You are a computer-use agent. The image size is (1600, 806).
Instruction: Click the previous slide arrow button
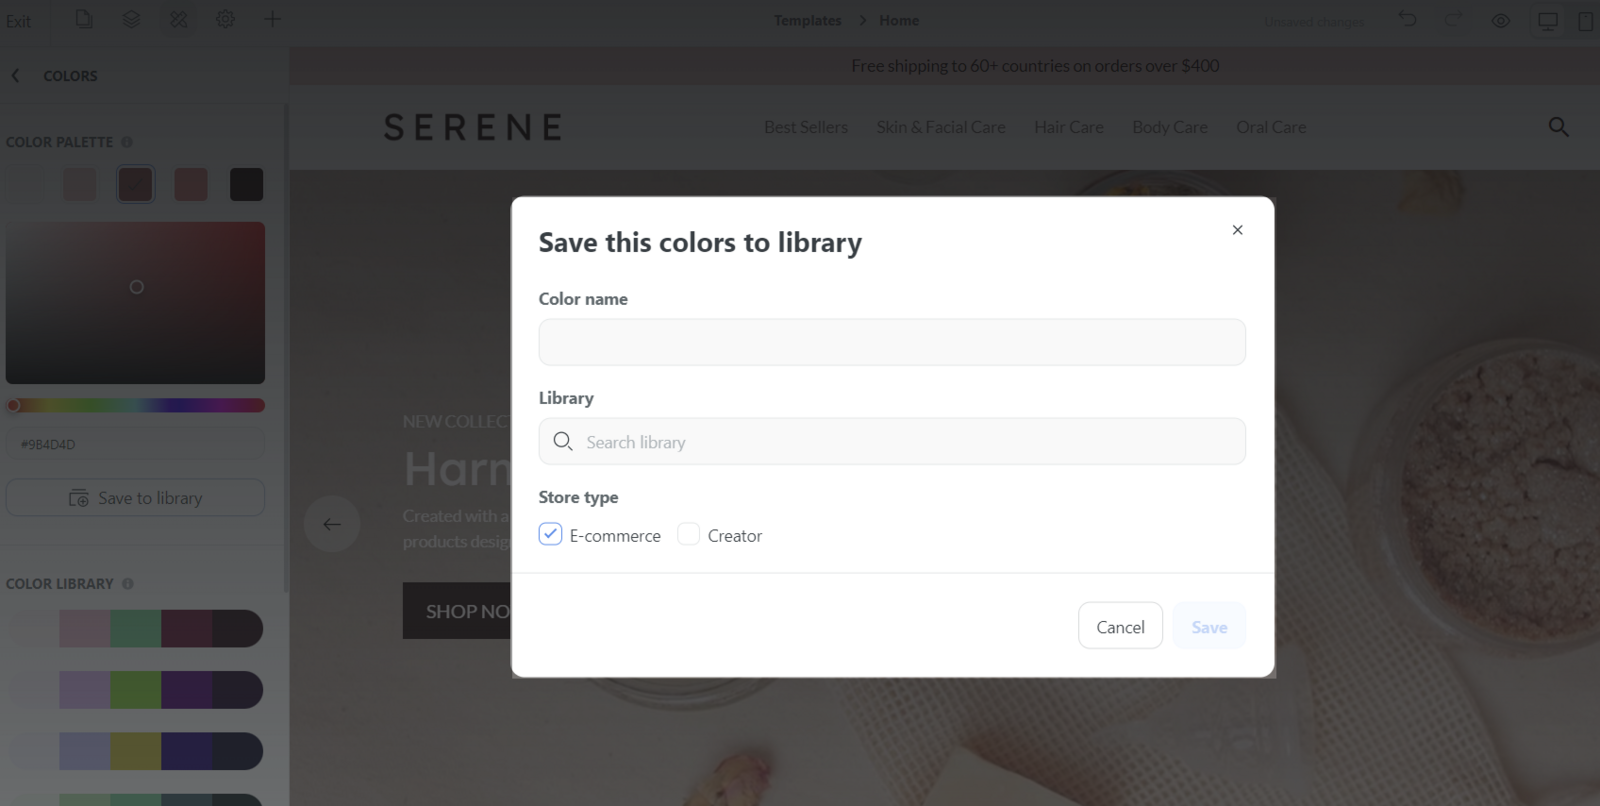tap(332, 523)
